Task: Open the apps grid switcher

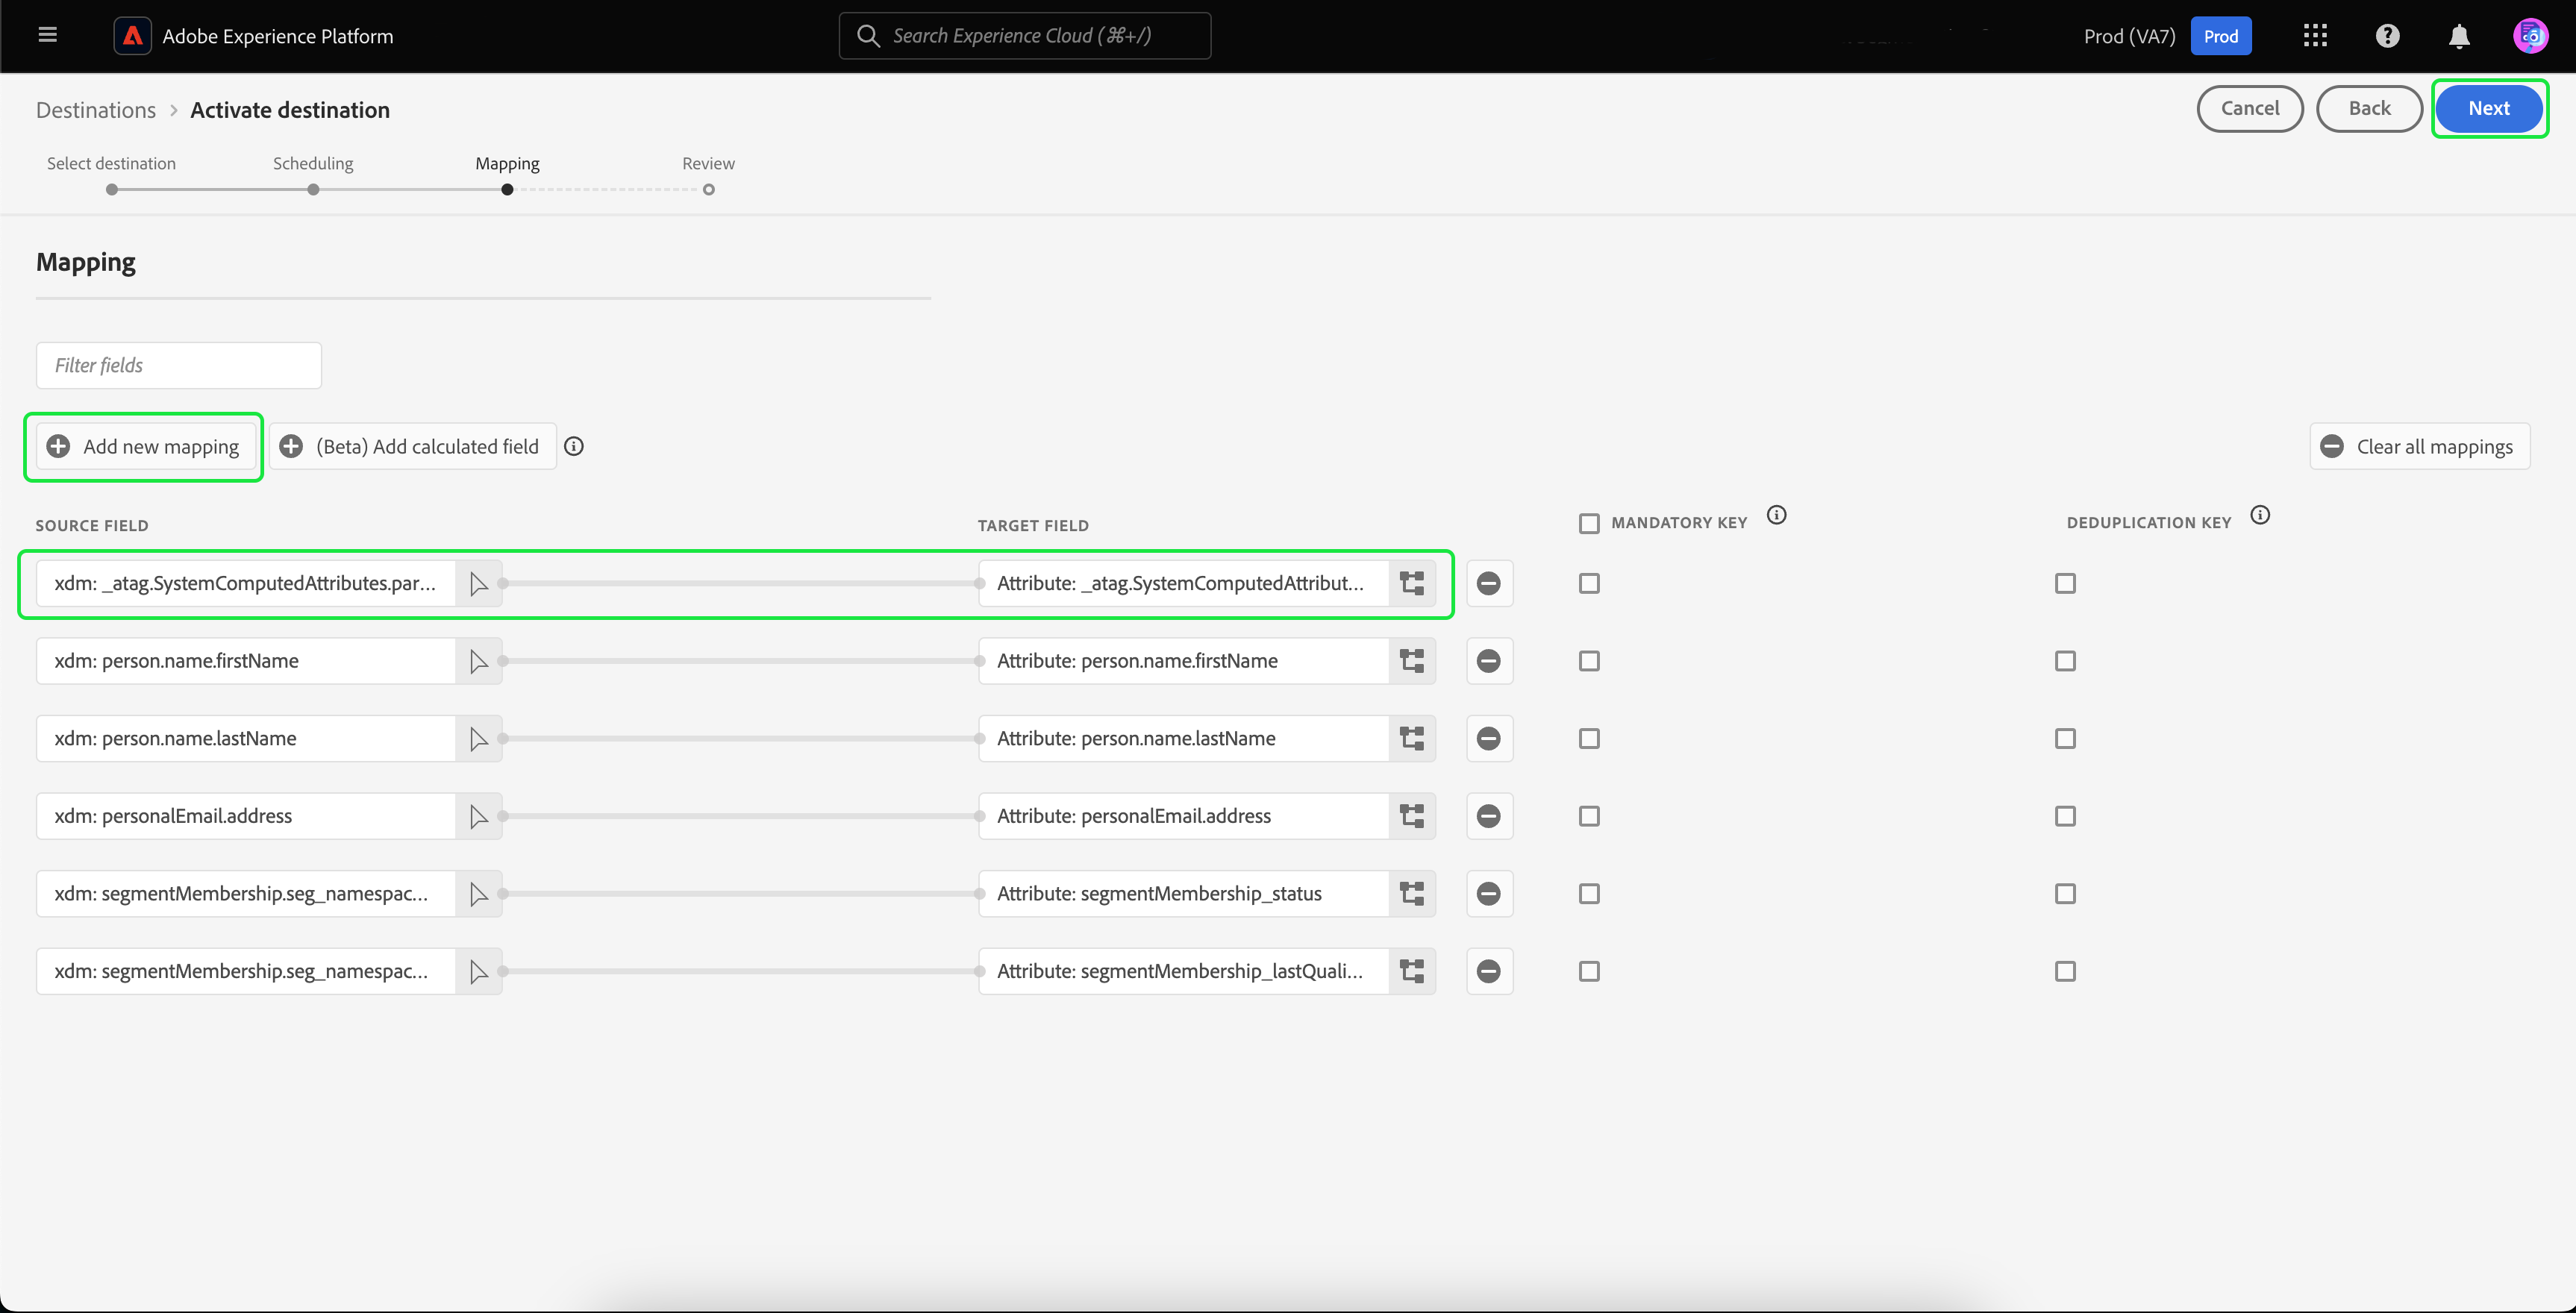Action: [x=2315, y=36]
